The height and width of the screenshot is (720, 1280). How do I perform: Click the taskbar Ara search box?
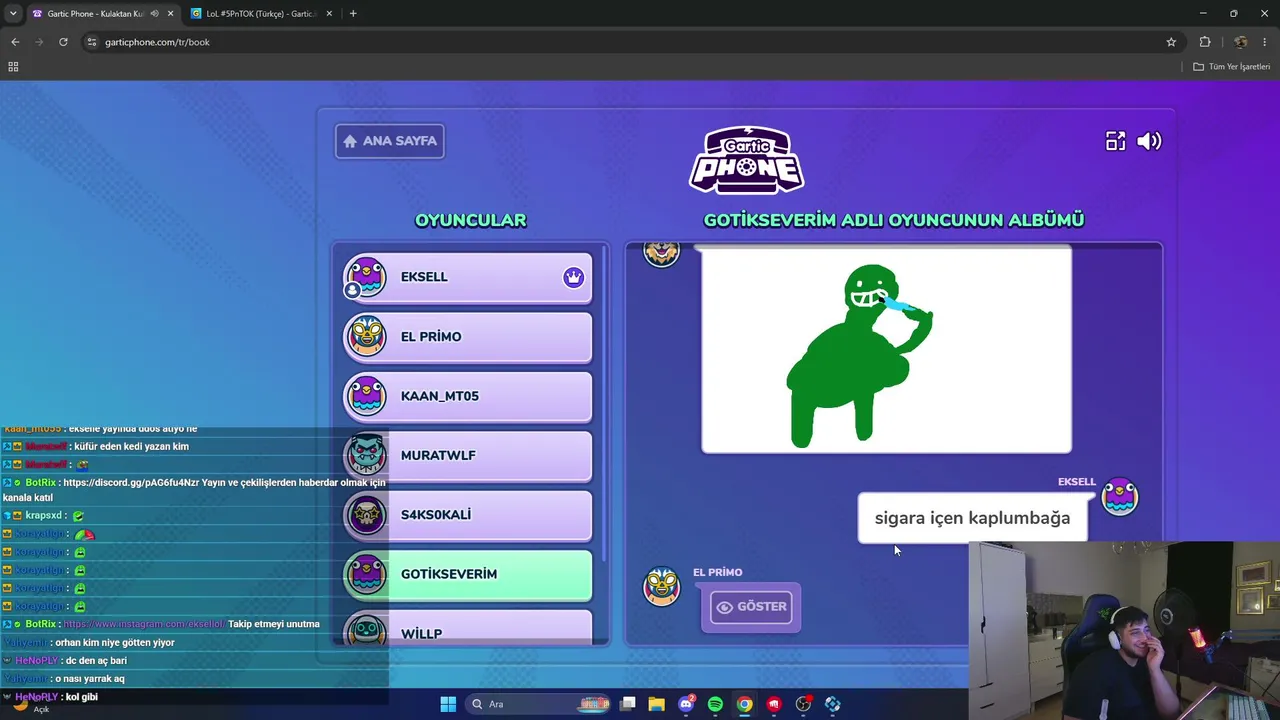pos(538,704)
